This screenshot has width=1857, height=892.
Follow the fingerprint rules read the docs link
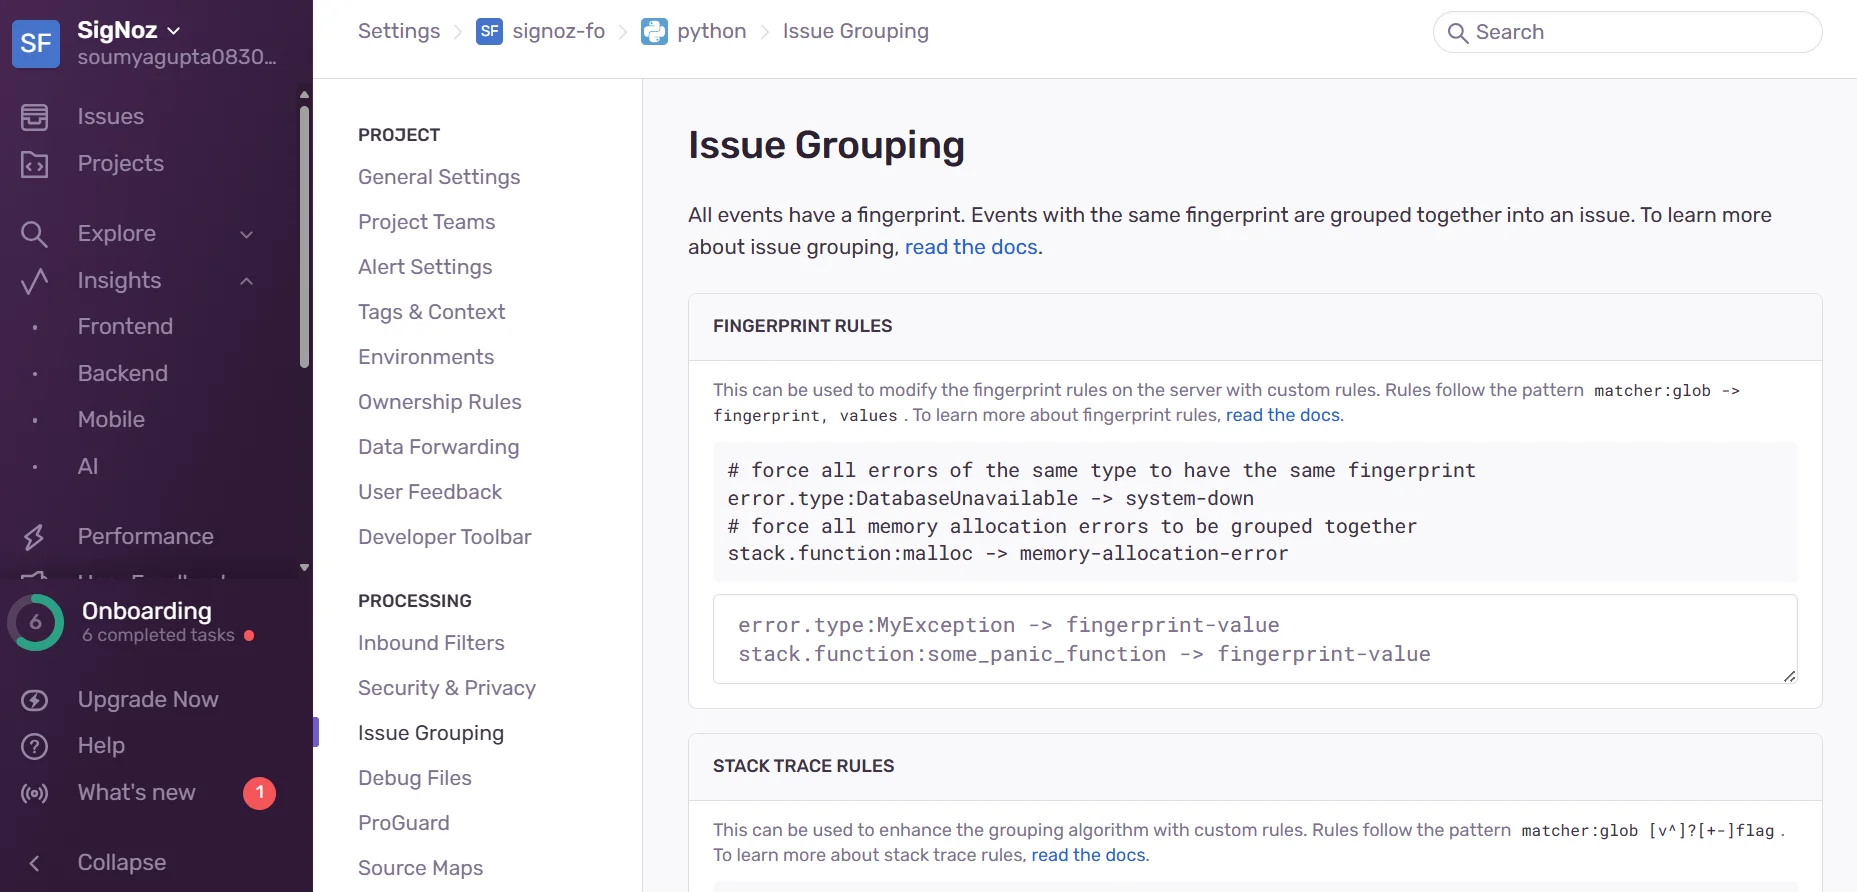click(x=1283, y=415)
